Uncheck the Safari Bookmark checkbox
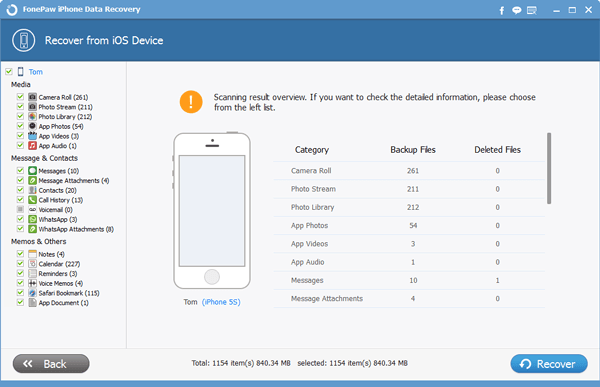 (20, 293)
